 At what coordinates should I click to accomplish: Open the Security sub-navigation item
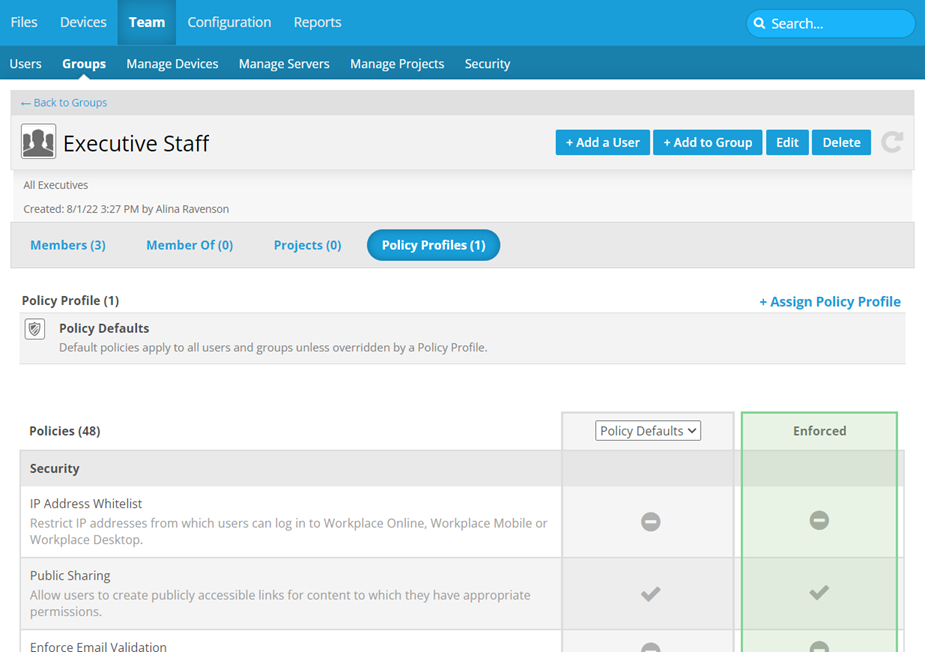pos(487,64)
